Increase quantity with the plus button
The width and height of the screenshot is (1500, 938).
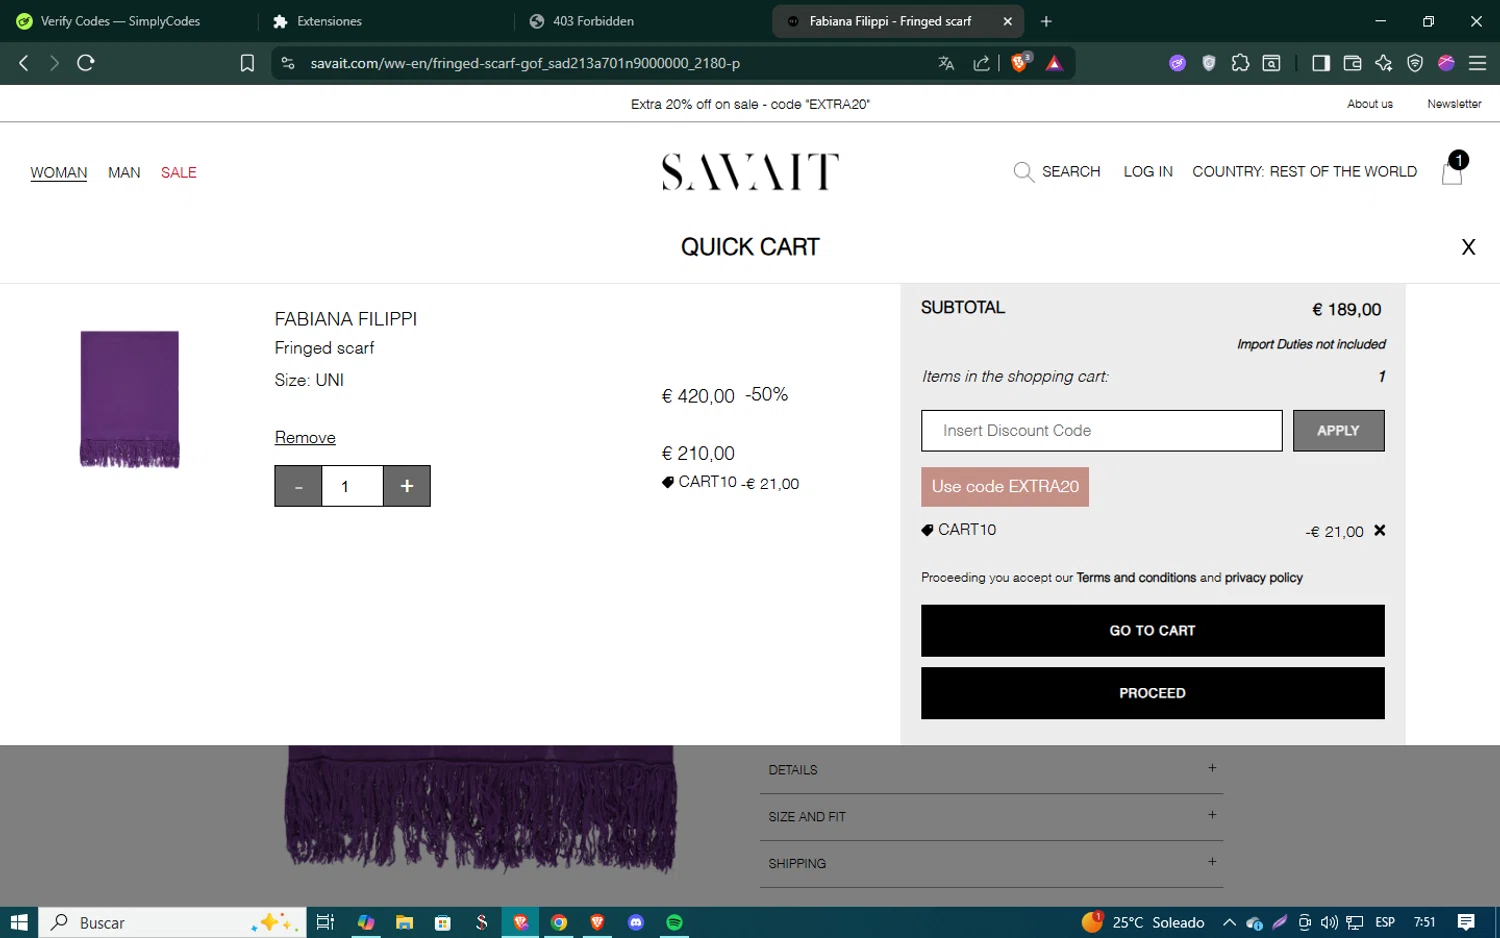click(x=407, y=486)
